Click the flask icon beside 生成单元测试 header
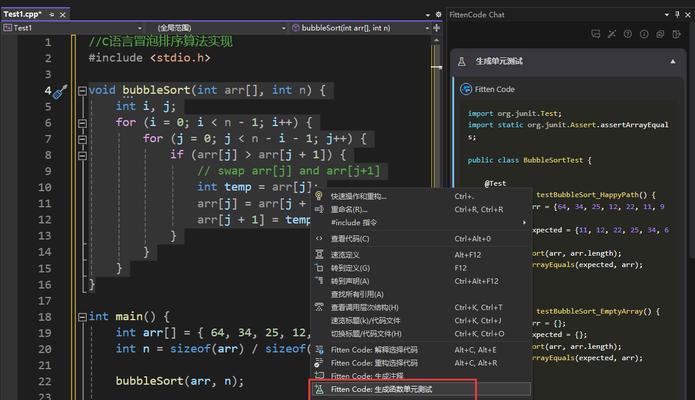This screenshot has width=695, height=400. pyautogui.click(x=461, y=62)
